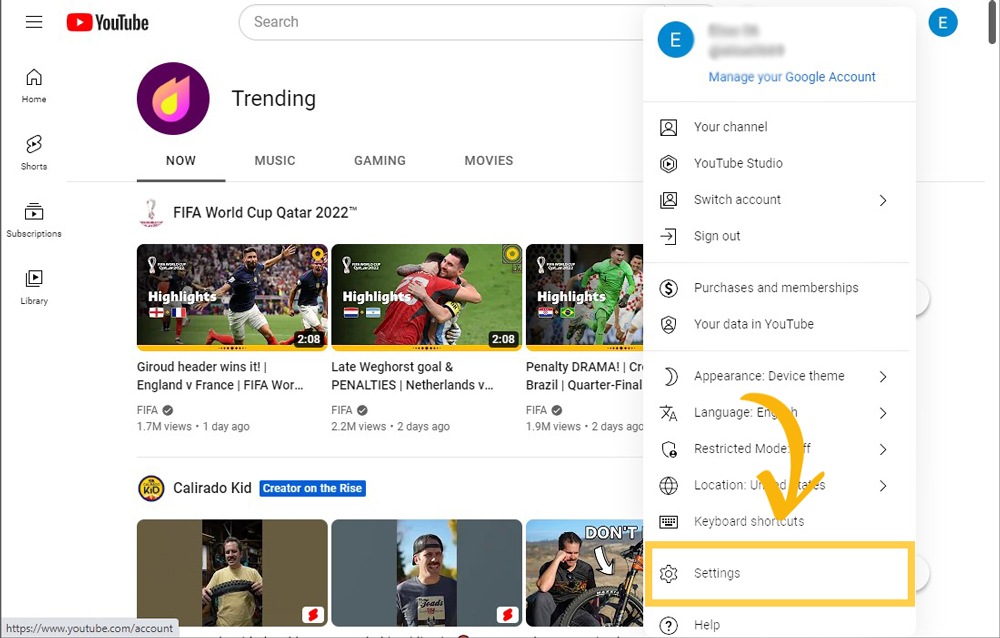Open Shorts from the sidebar
Viewport: 1000px width, 638px height.
point(34,152)
